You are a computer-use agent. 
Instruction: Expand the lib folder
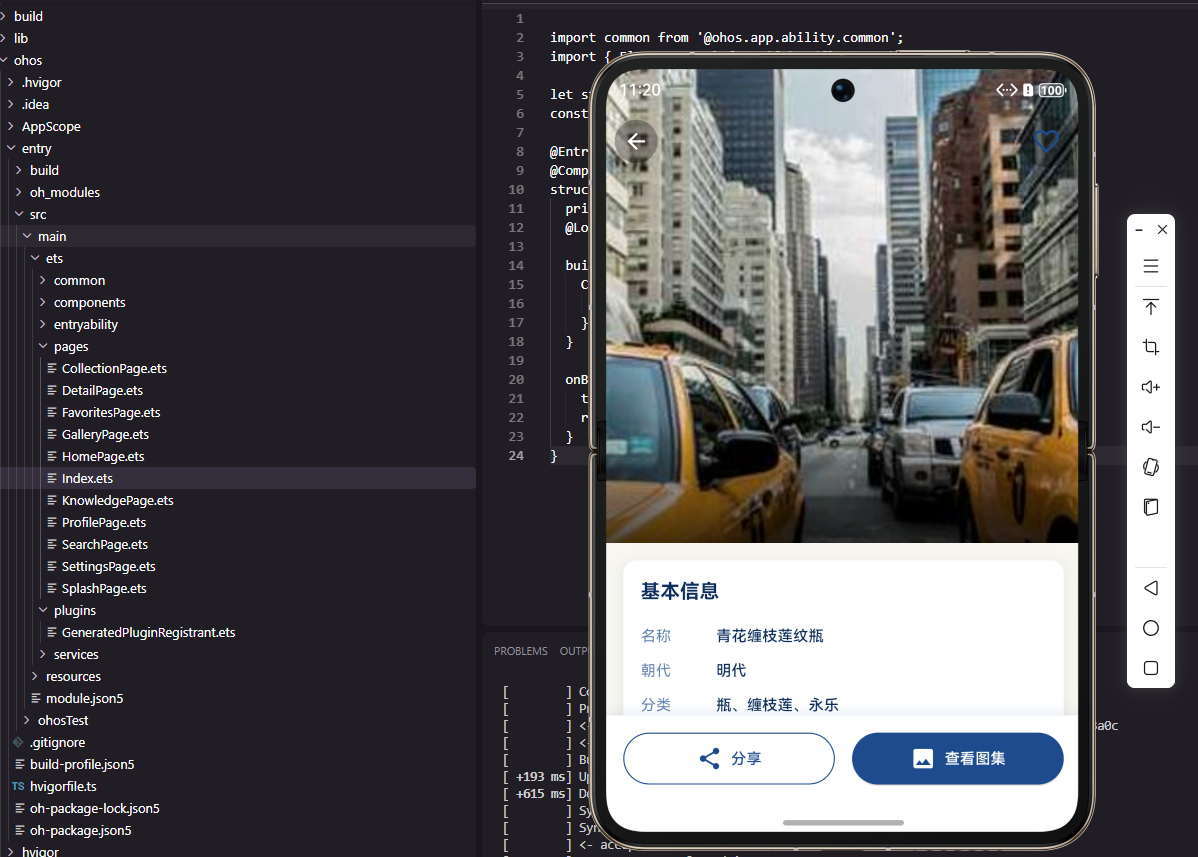[x=21, y=38]
